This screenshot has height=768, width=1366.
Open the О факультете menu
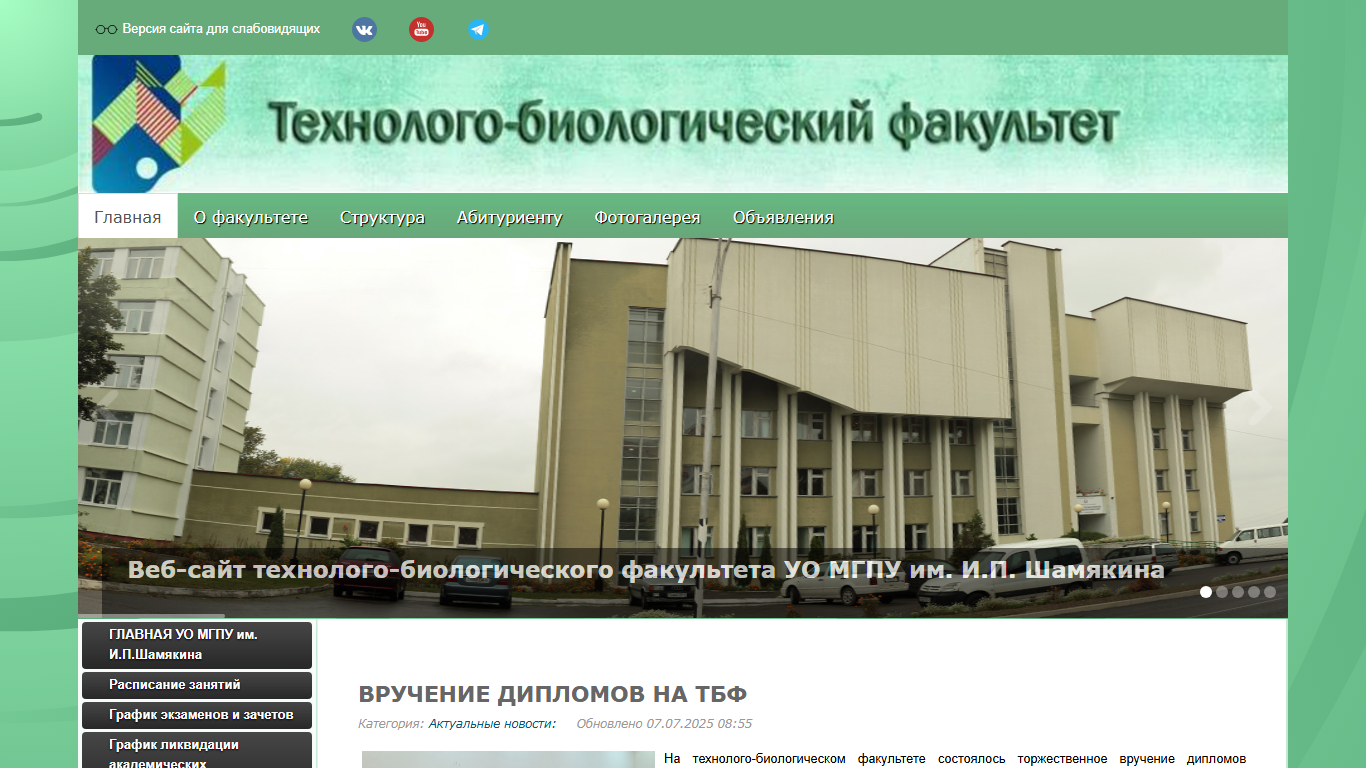click(251, 217)
